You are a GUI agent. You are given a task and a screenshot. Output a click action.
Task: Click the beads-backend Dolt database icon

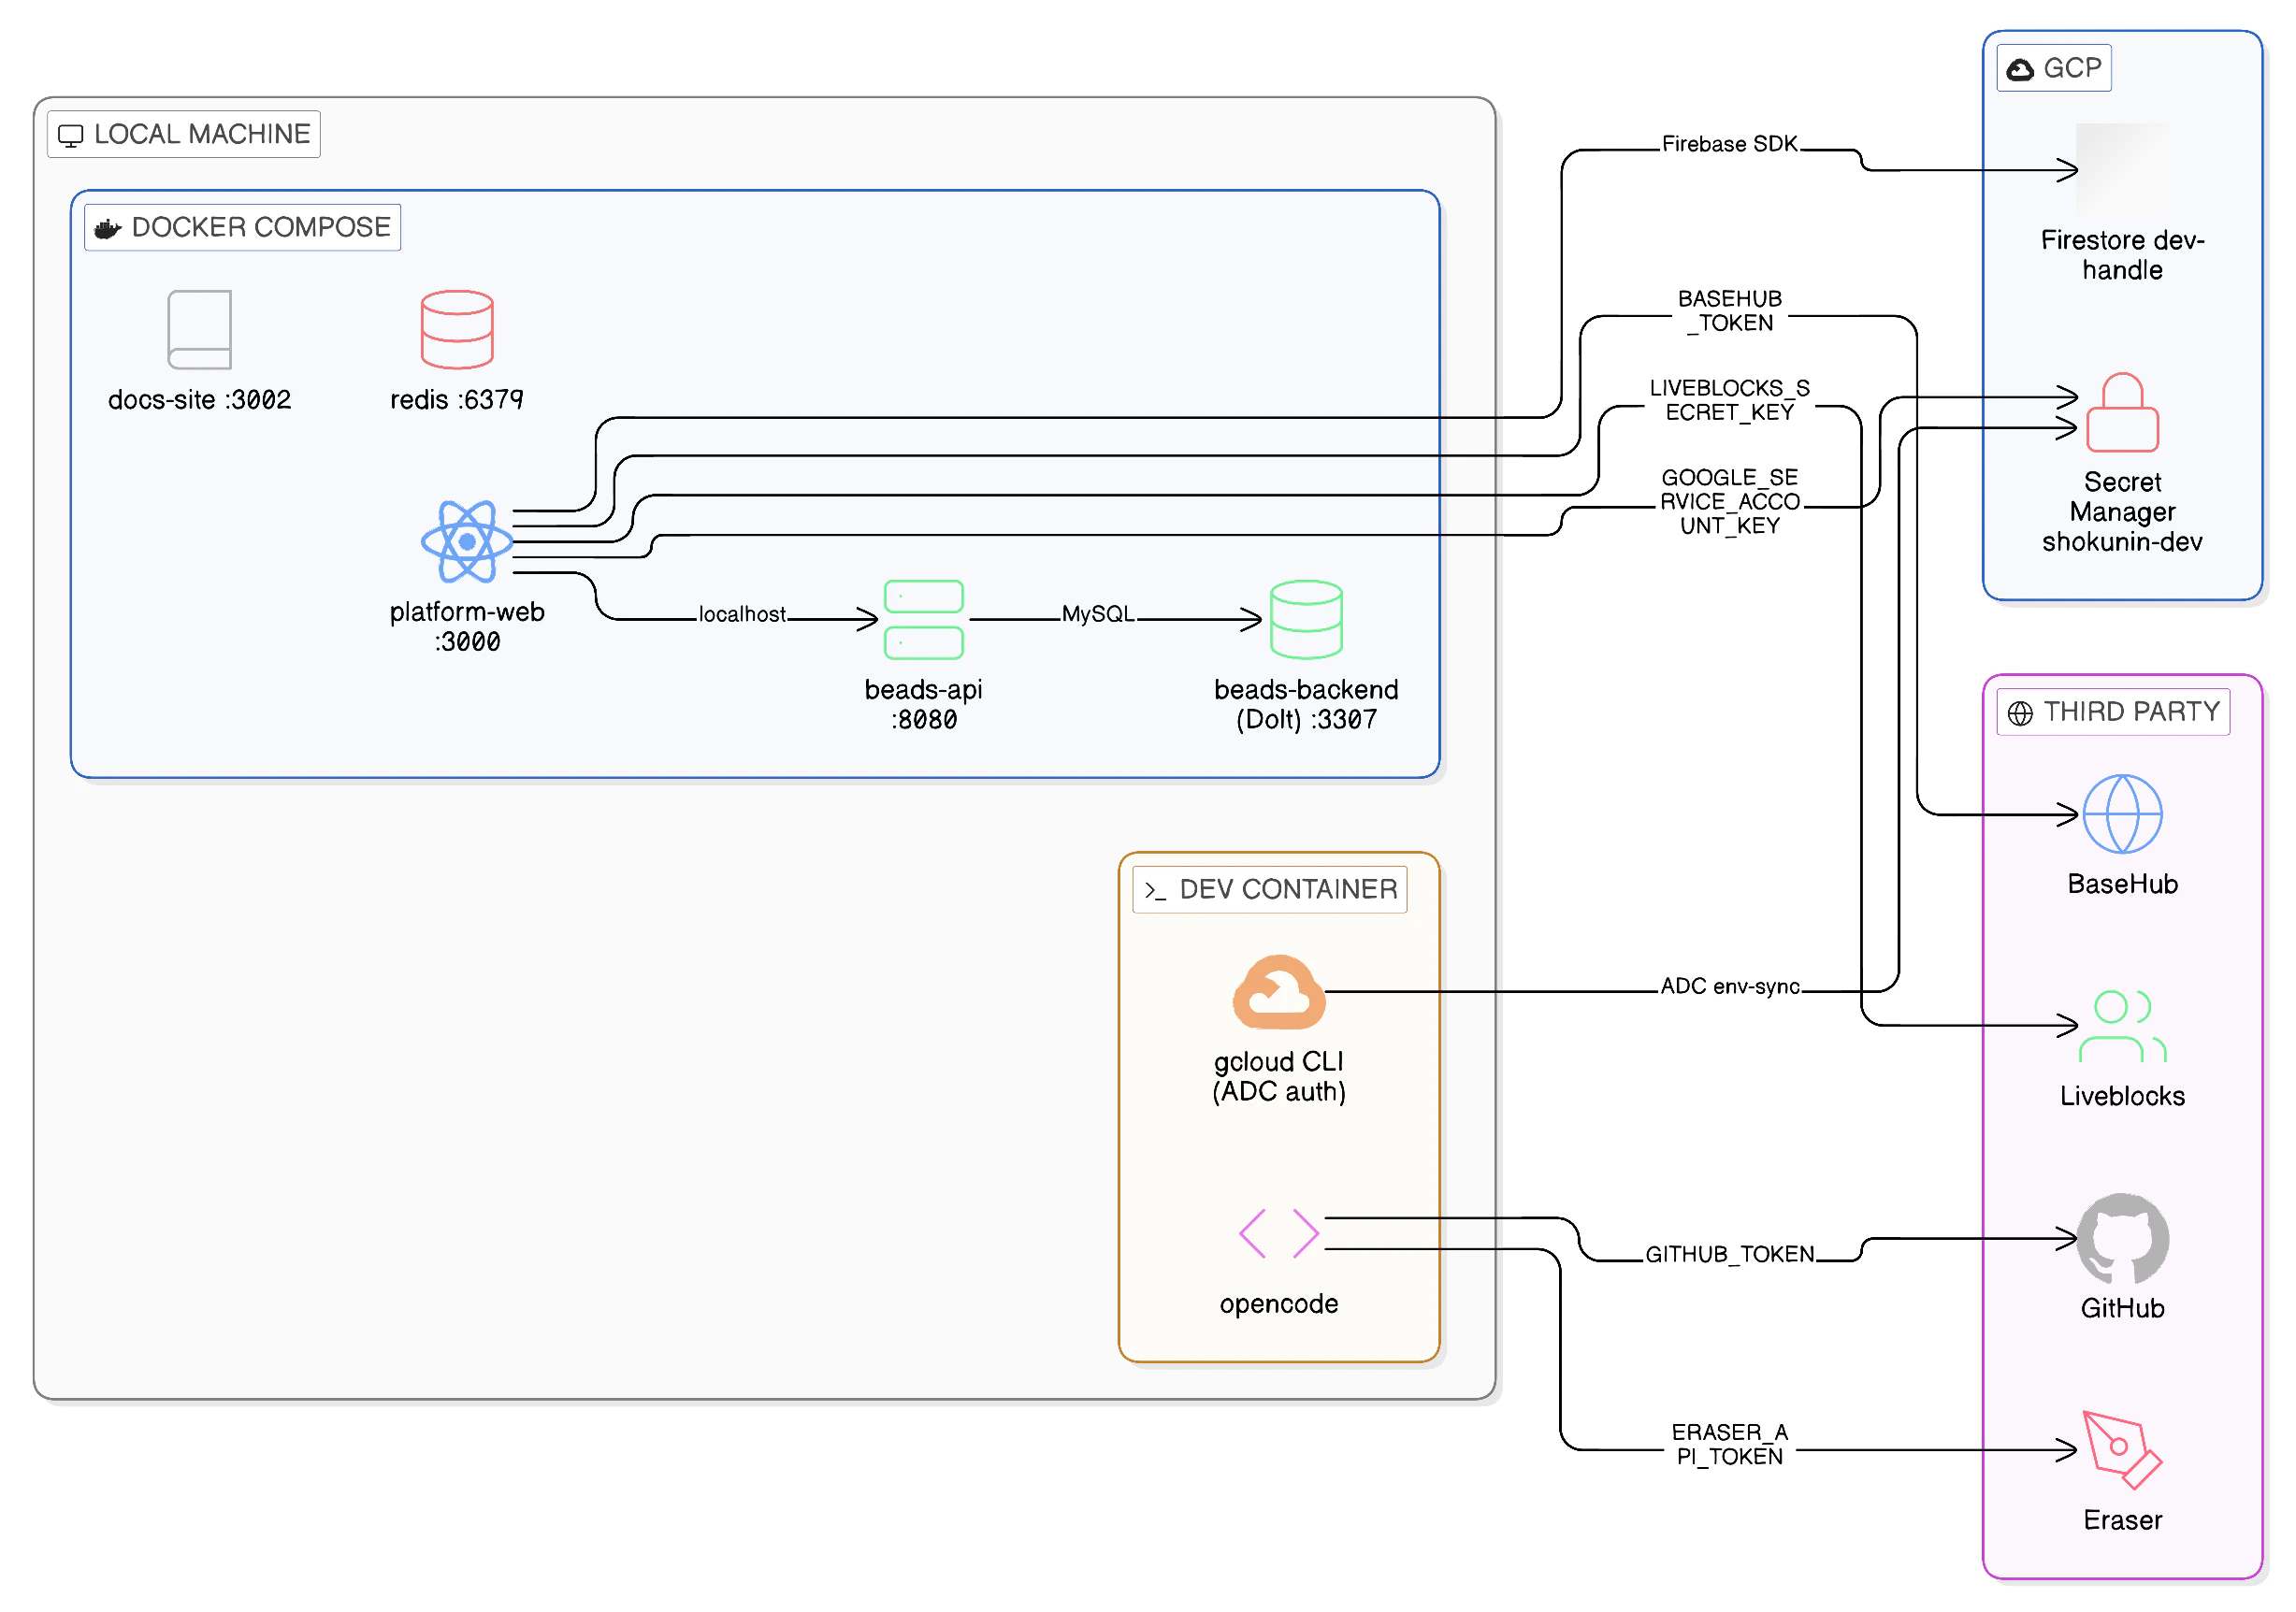click(1306, 620)
